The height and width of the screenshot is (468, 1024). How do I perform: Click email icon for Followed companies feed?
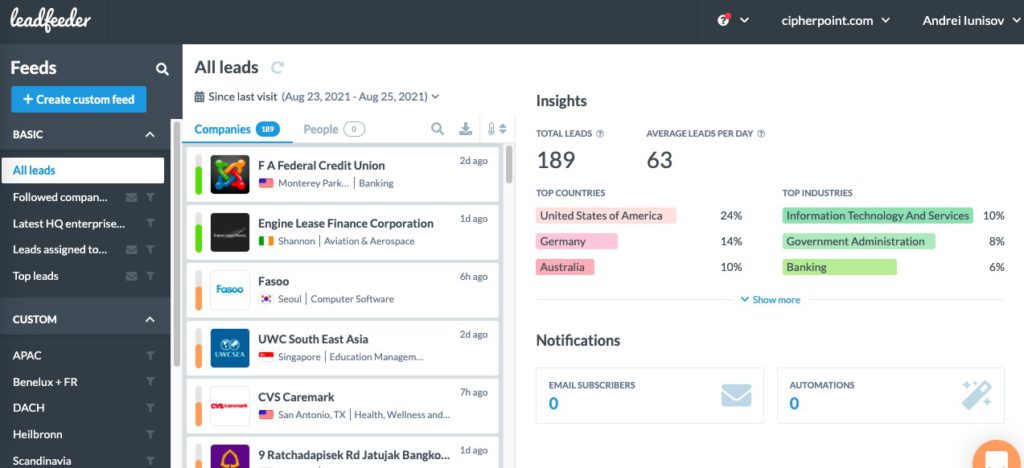[131, 197]
